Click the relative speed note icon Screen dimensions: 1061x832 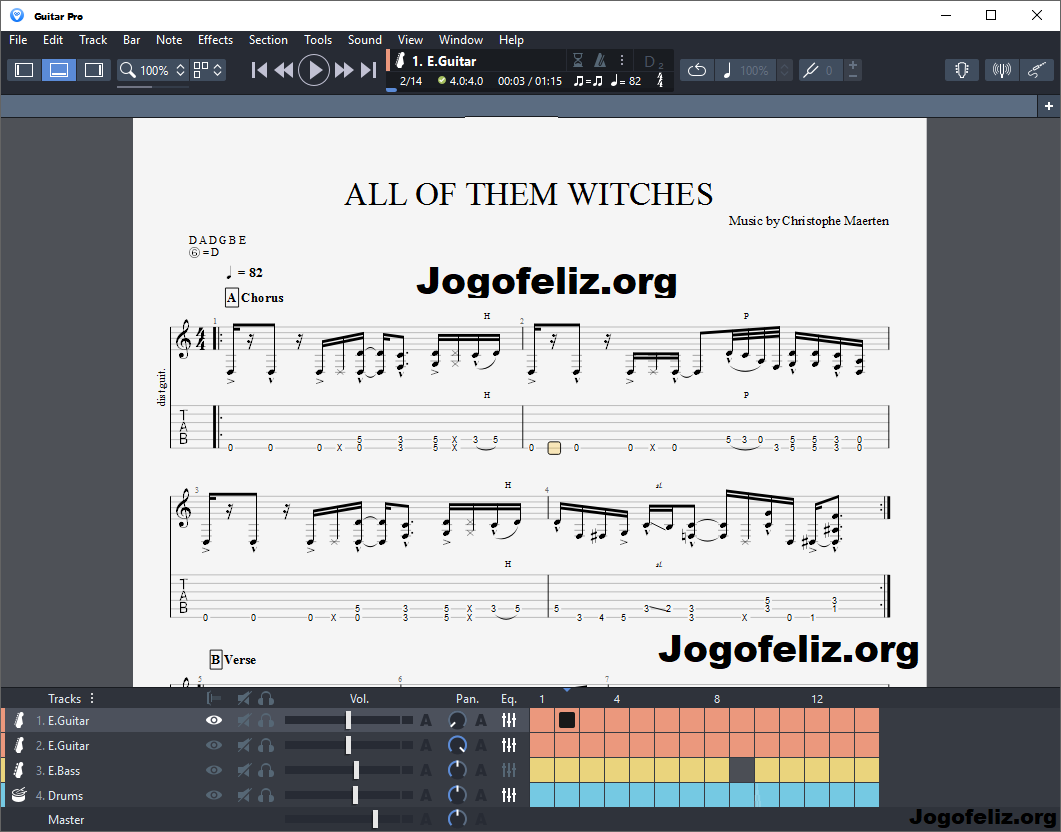(727, 70)
